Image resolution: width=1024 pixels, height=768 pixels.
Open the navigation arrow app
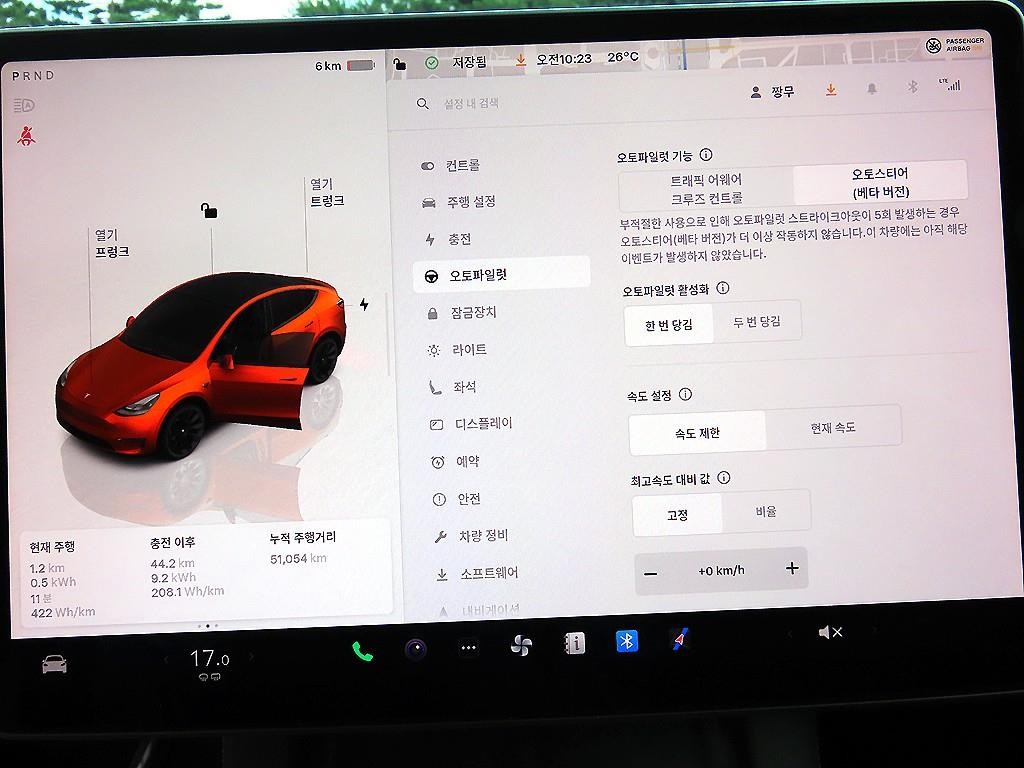[680, 639]
